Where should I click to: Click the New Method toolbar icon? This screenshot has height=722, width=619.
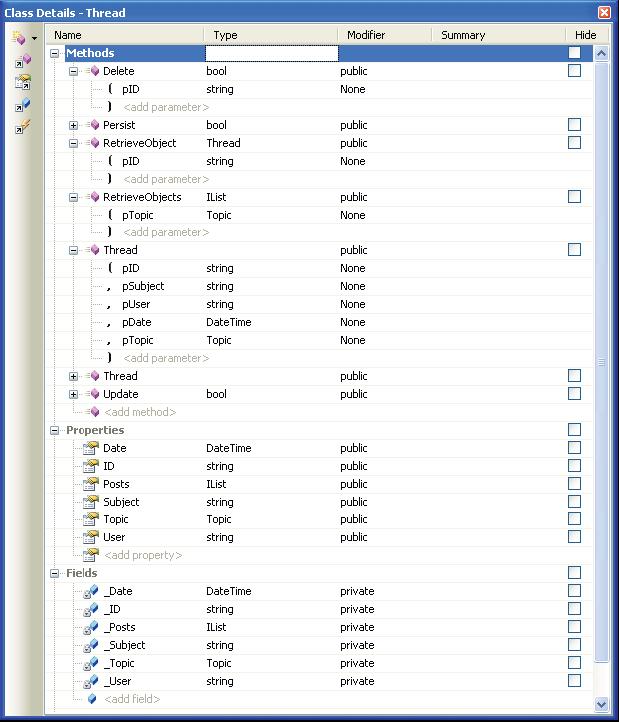pos(18,38)
